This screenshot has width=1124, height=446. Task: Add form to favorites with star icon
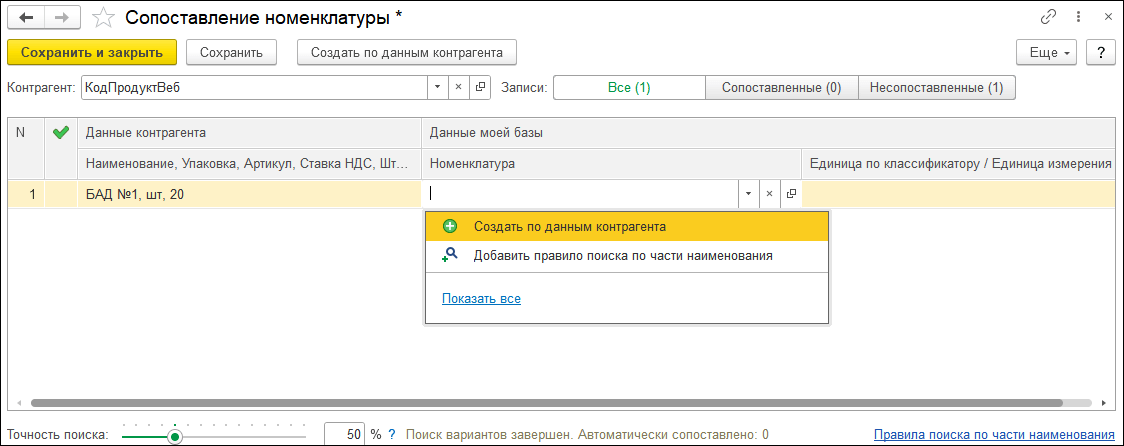103,17
